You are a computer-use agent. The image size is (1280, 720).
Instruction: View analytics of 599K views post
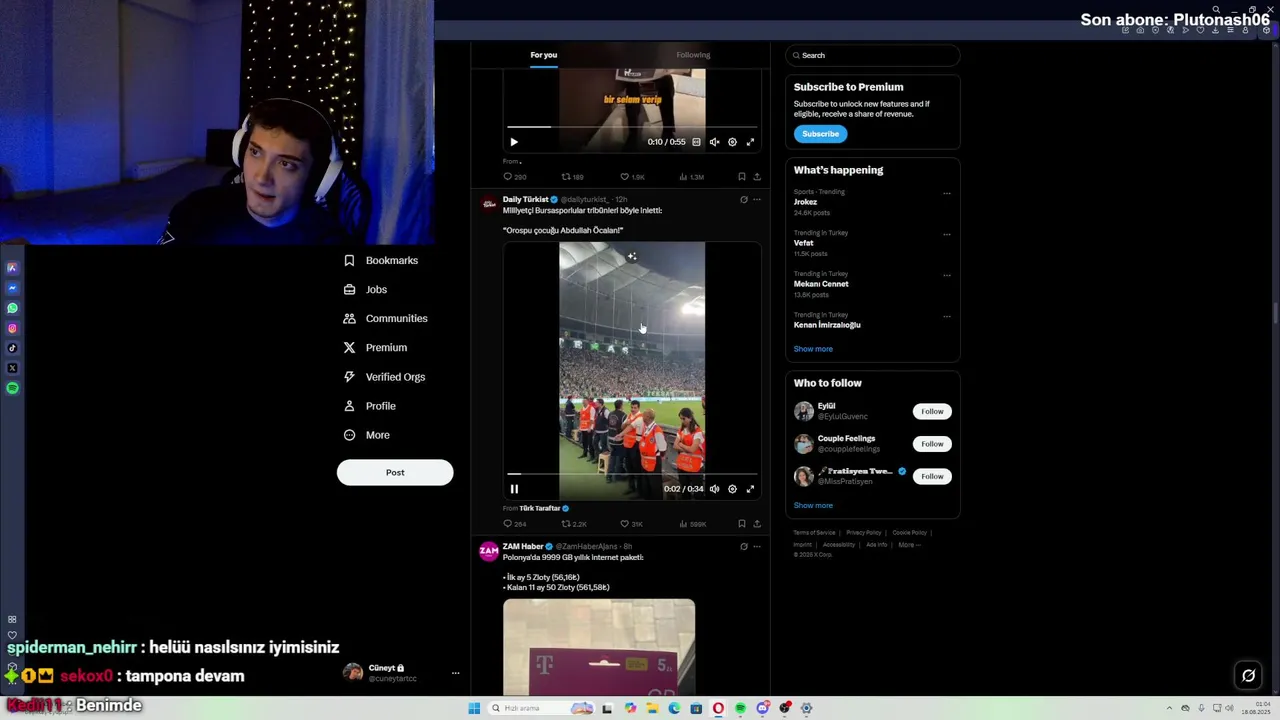coord(693,524)
